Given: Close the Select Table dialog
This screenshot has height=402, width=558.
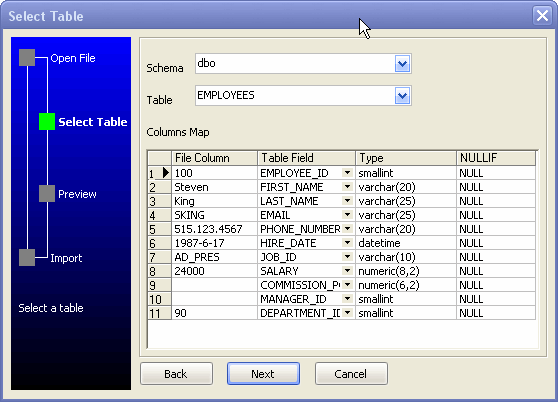Looking at the screenshot, I should [x=542, y=16].
